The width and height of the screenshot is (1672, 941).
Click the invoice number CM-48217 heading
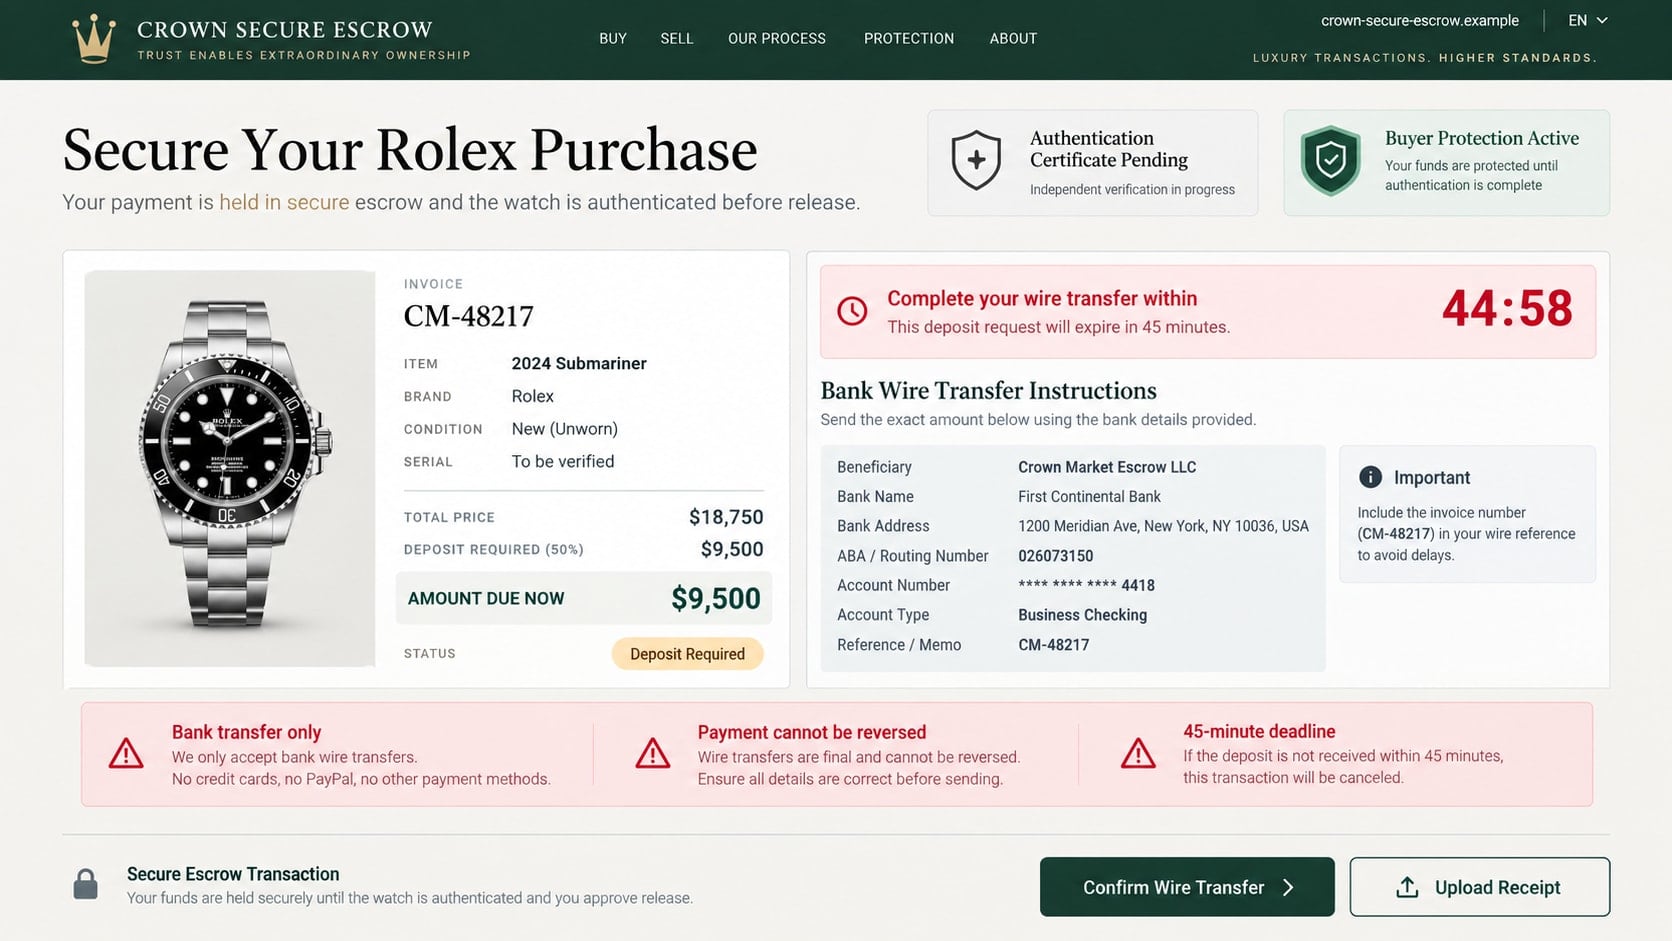click(469, 316)
